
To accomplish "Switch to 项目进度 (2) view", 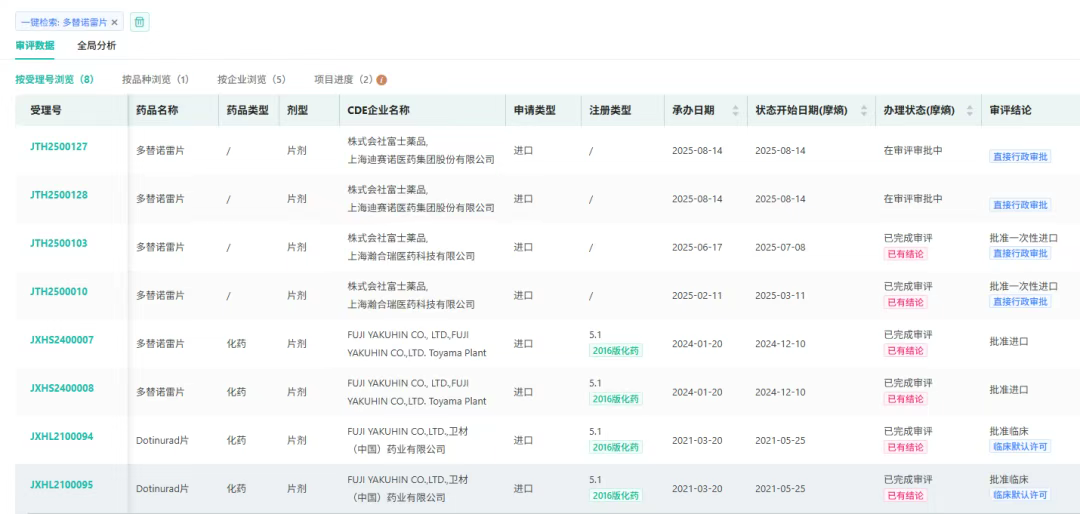I will (343, 79).
